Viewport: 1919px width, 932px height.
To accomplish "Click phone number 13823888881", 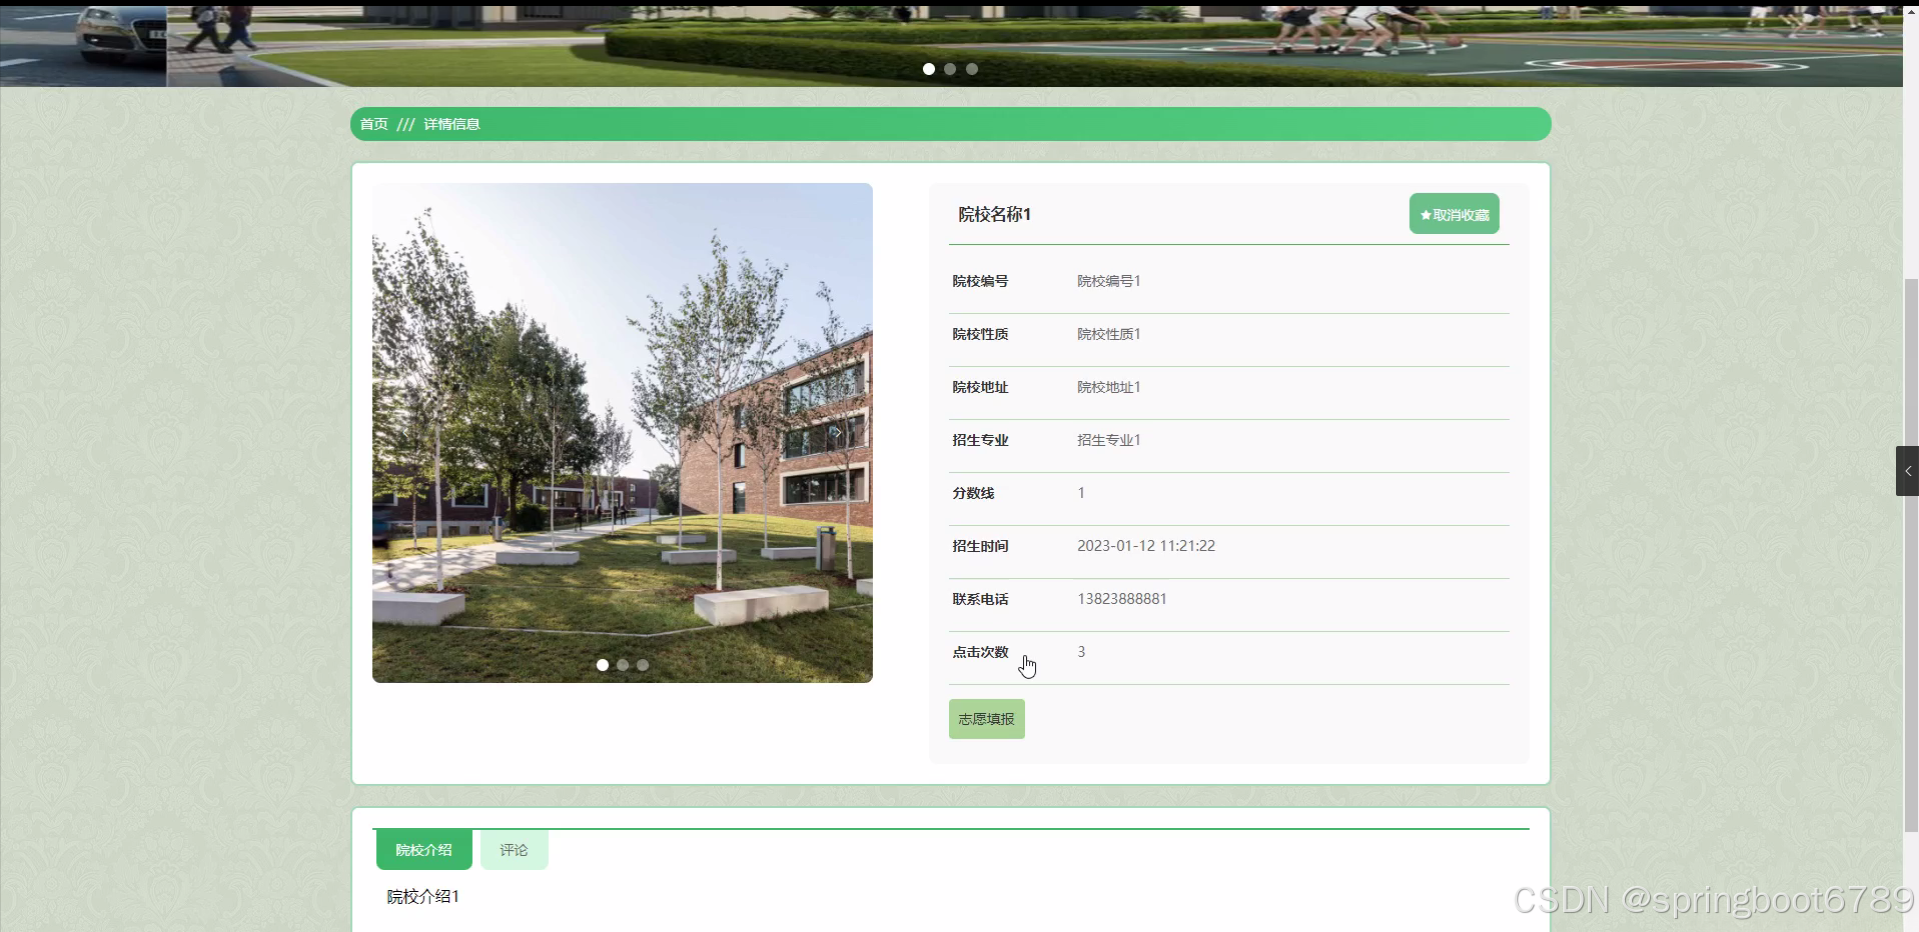I will click(1122, 599).
